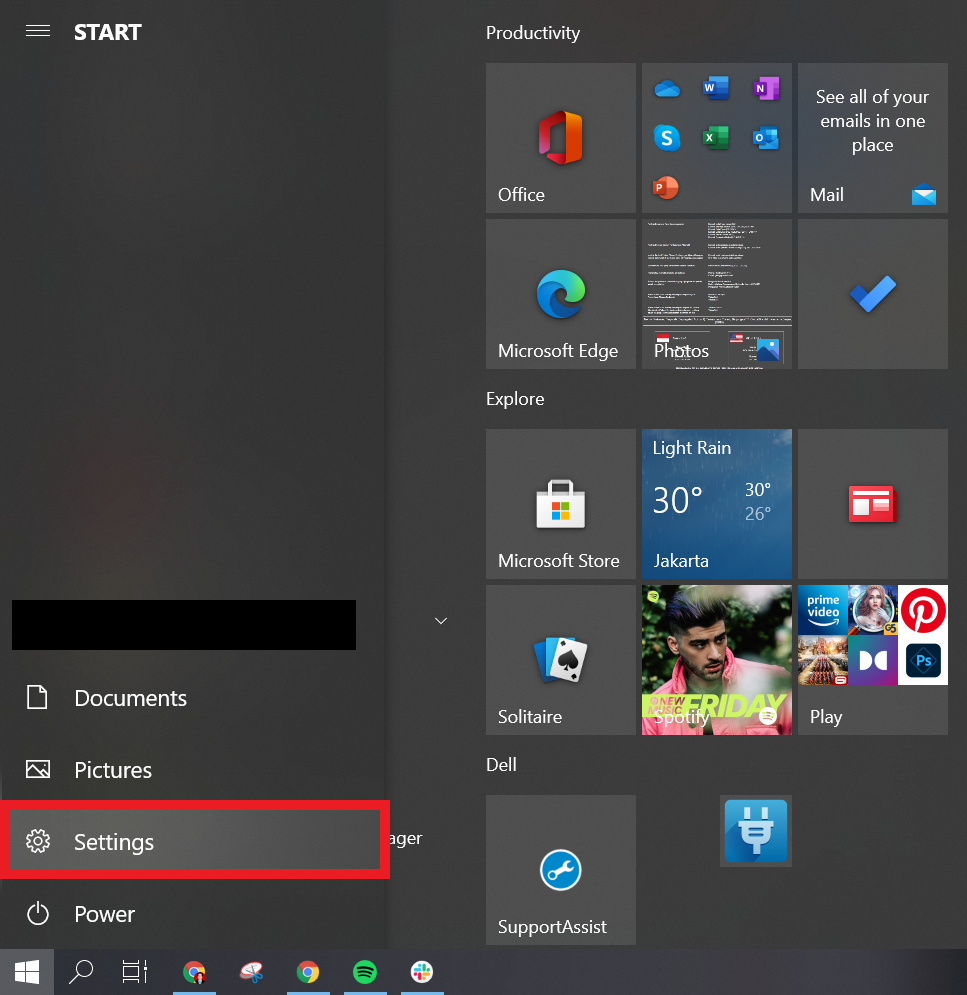Open Settings from the Start menu
This screenshot has height=995, width=967.
tap(194, 841)
